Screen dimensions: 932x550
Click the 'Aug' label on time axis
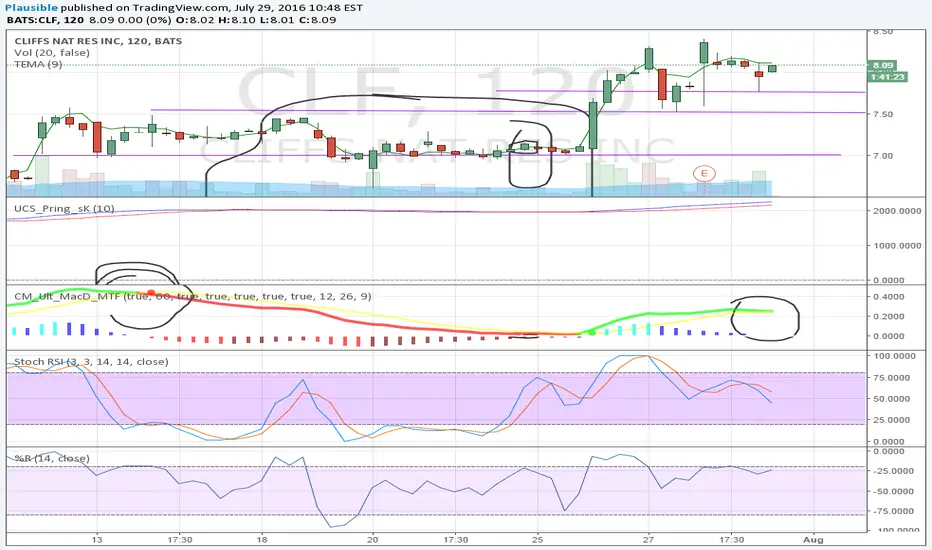coord(813,540)
